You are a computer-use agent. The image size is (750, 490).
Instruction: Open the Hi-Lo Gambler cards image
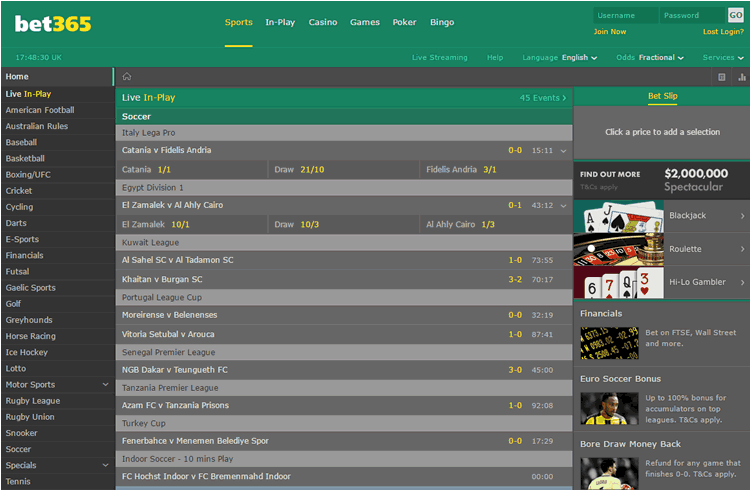tap(618, 282)
